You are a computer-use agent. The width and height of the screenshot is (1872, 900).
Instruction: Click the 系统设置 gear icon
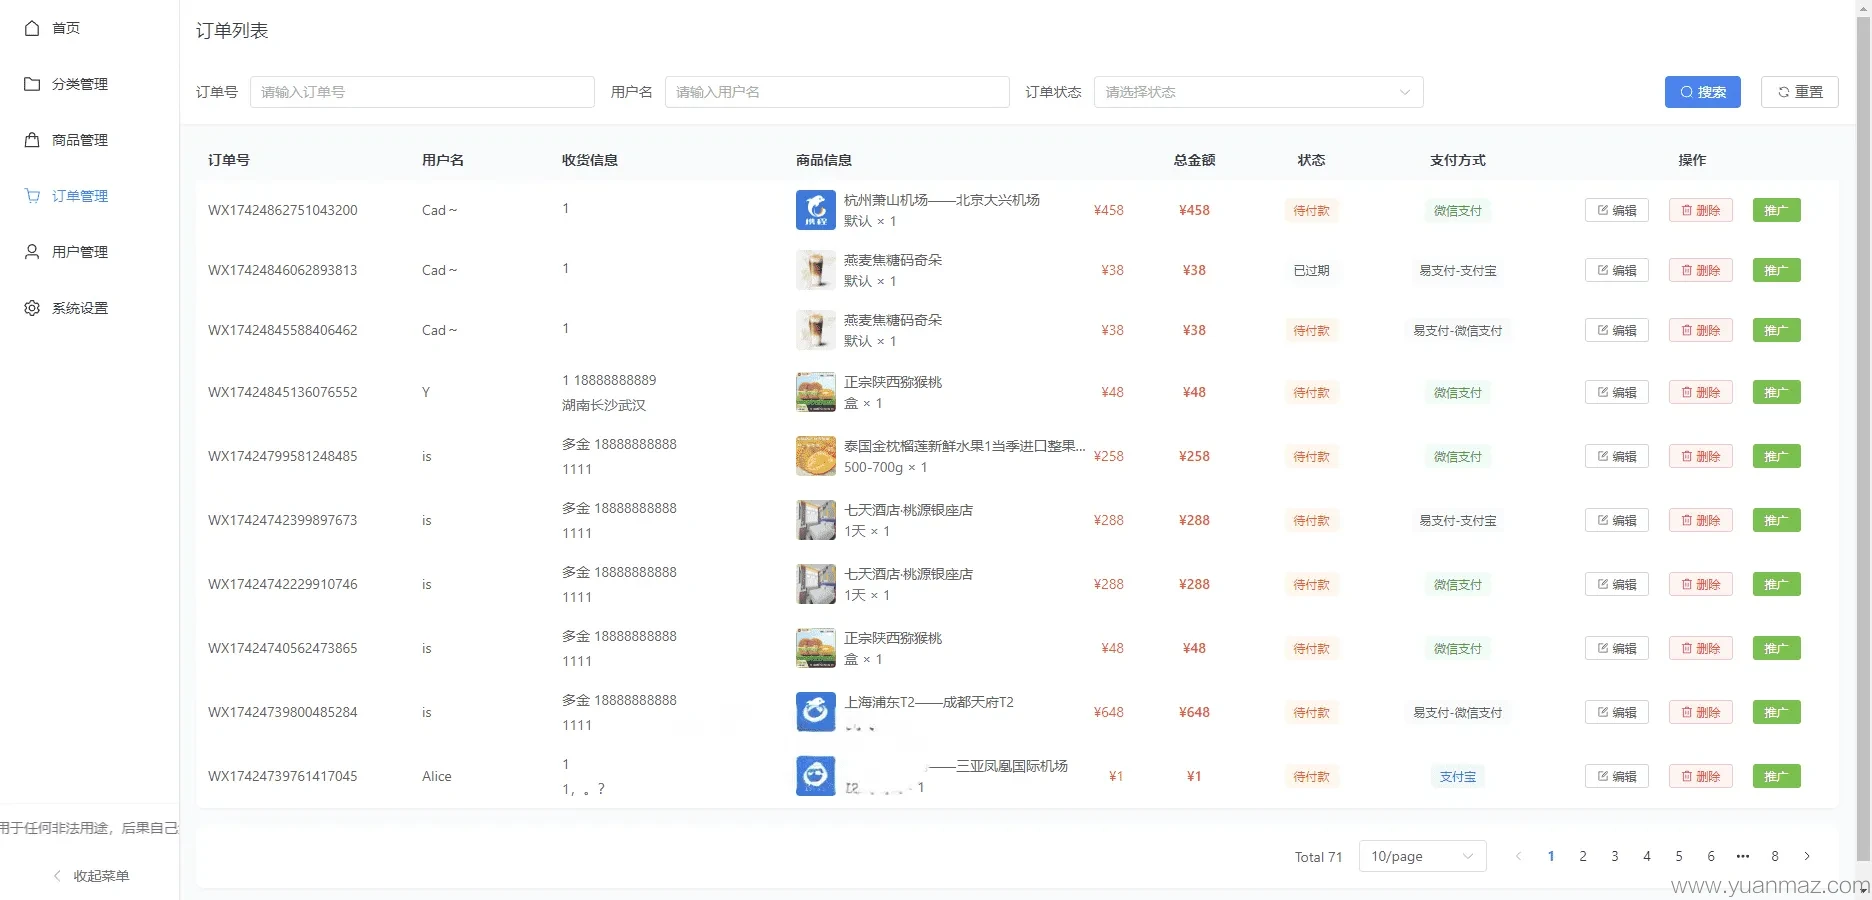click(x=32, y=308)
